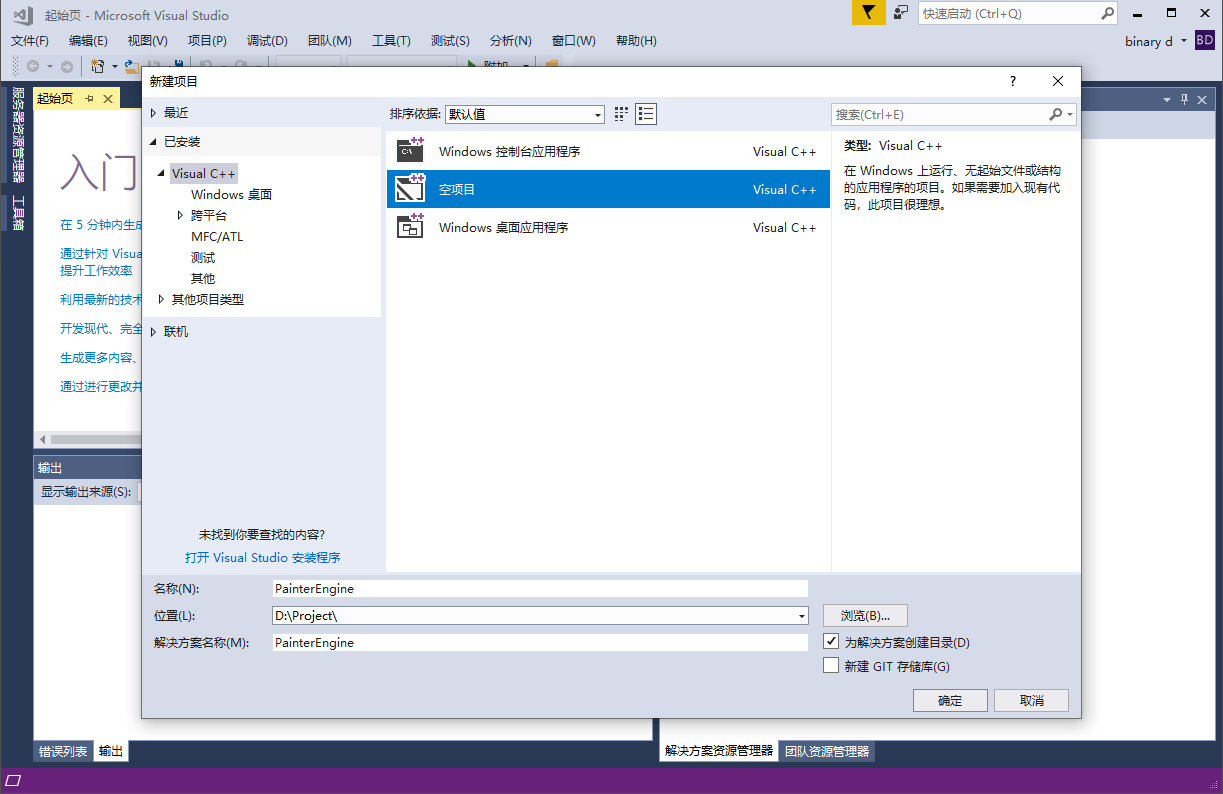
Task: Click the template search magnifier icon
Action: coord(1055,114)
